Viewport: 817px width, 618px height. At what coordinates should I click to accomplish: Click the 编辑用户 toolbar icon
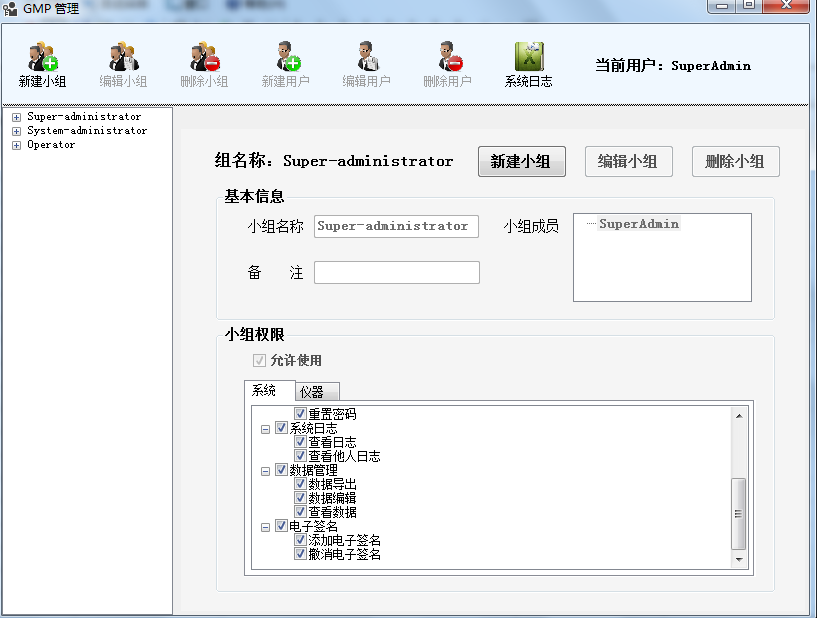pos(366,58)
